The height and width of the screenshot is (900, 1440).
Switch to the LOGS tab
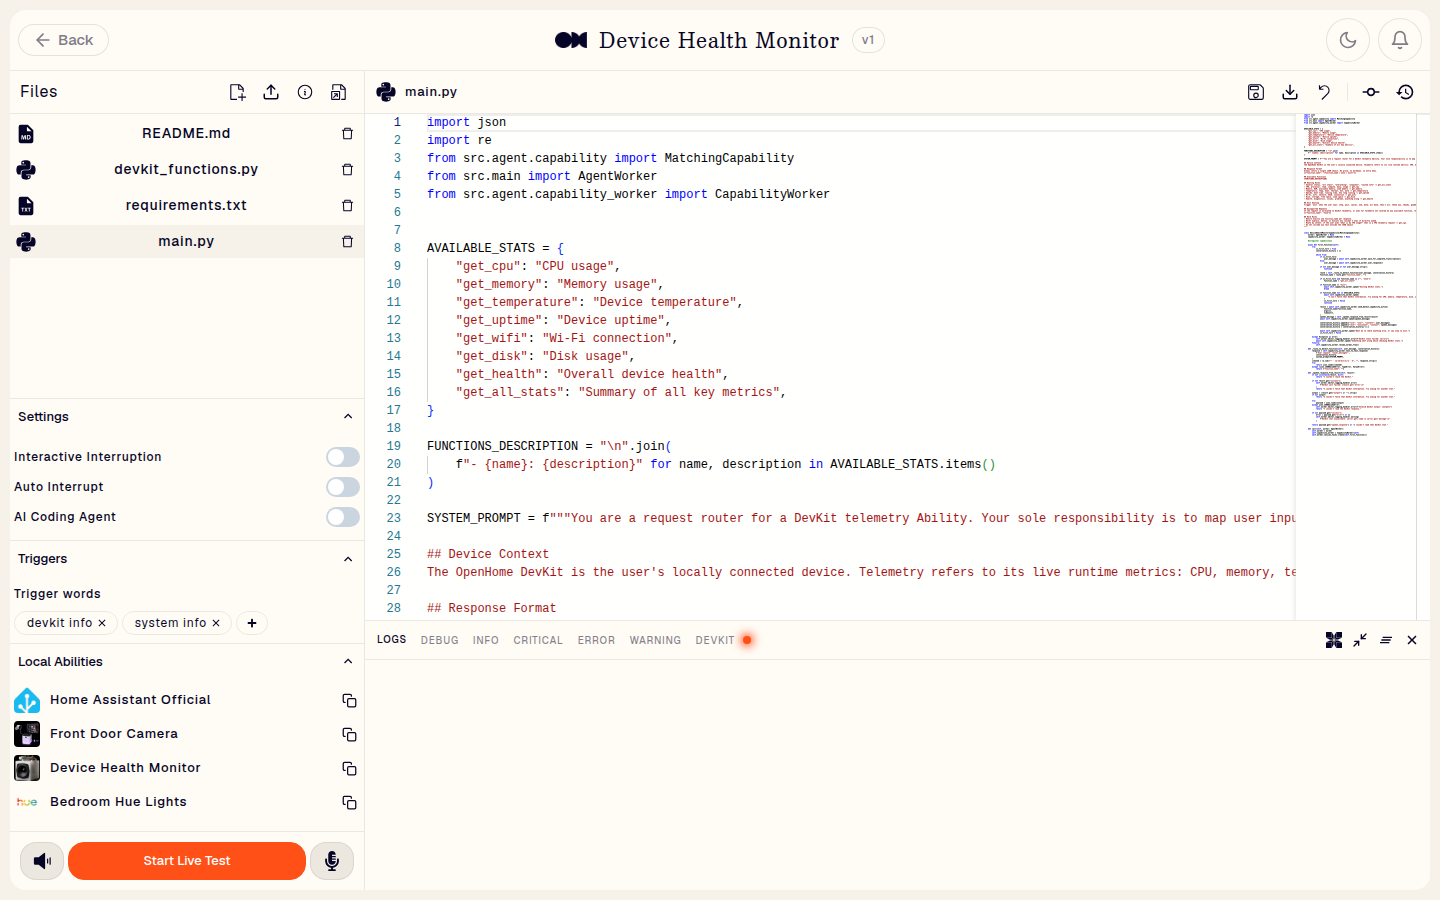391,640
